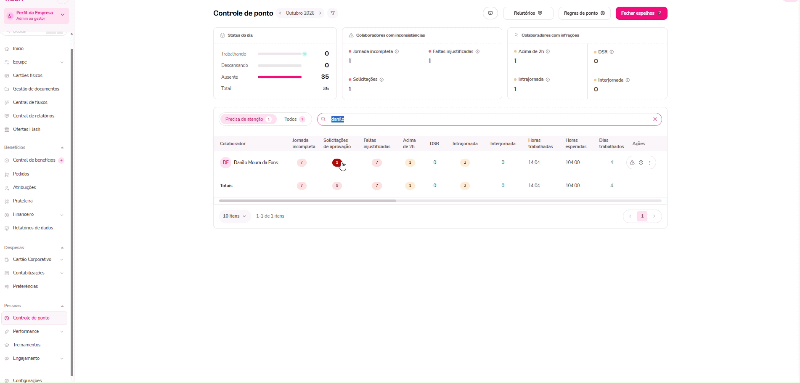Click the DF avatar in the collaborator row
Screen dimensions: 800x383
tap(226, 163)
